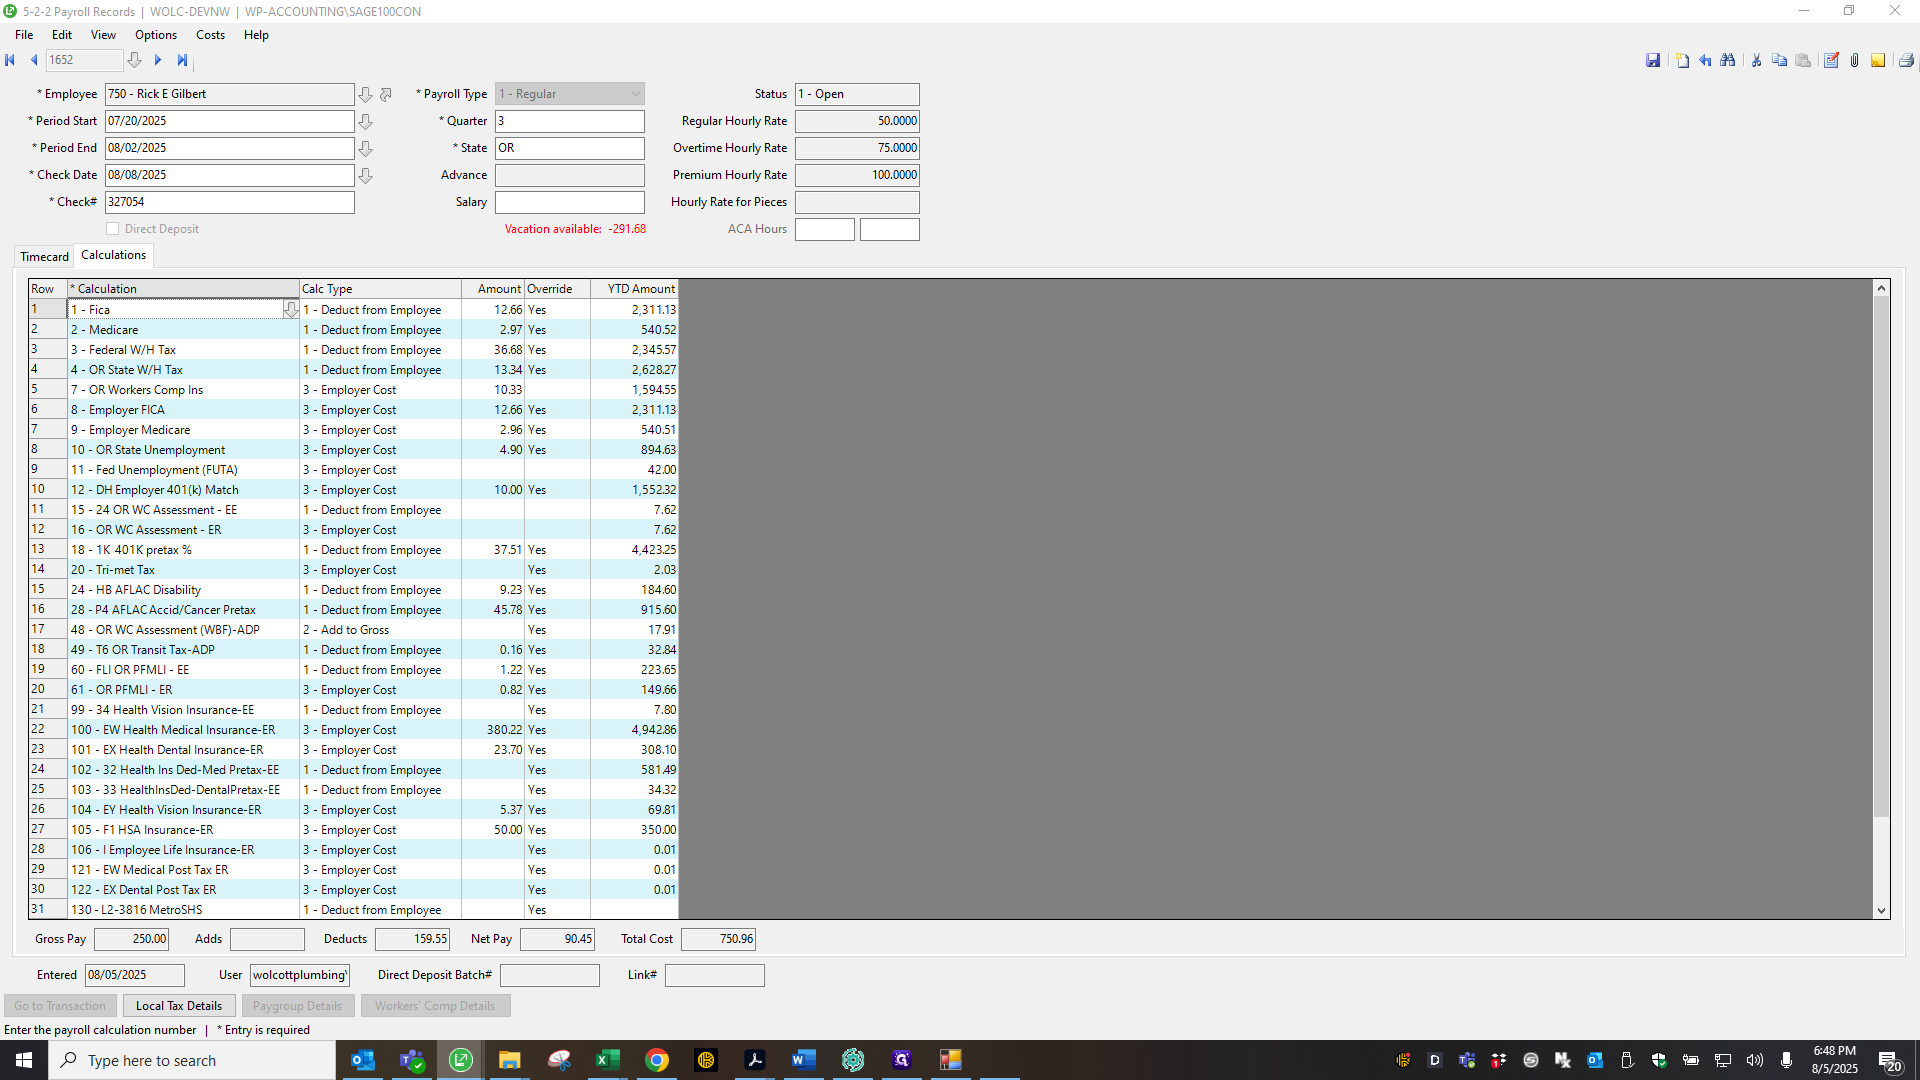This screenshot has height=1080, width=1920.
Task: Open the File menu
Action: tap(24, 35)
